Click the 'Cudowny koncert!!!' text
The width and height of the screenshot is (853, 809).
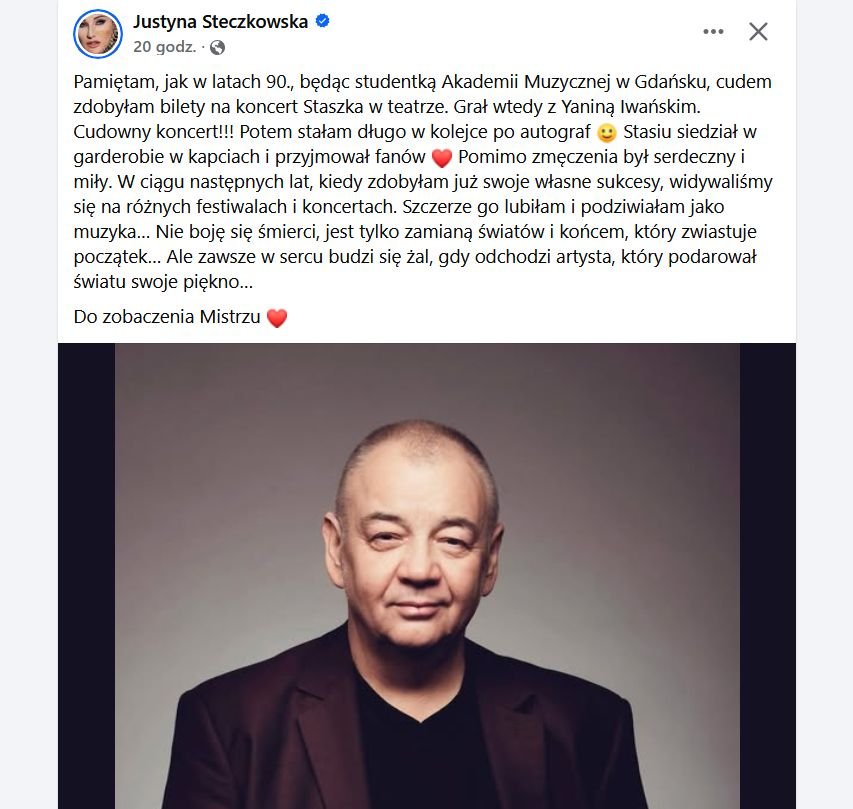click(x=153, y=132)
